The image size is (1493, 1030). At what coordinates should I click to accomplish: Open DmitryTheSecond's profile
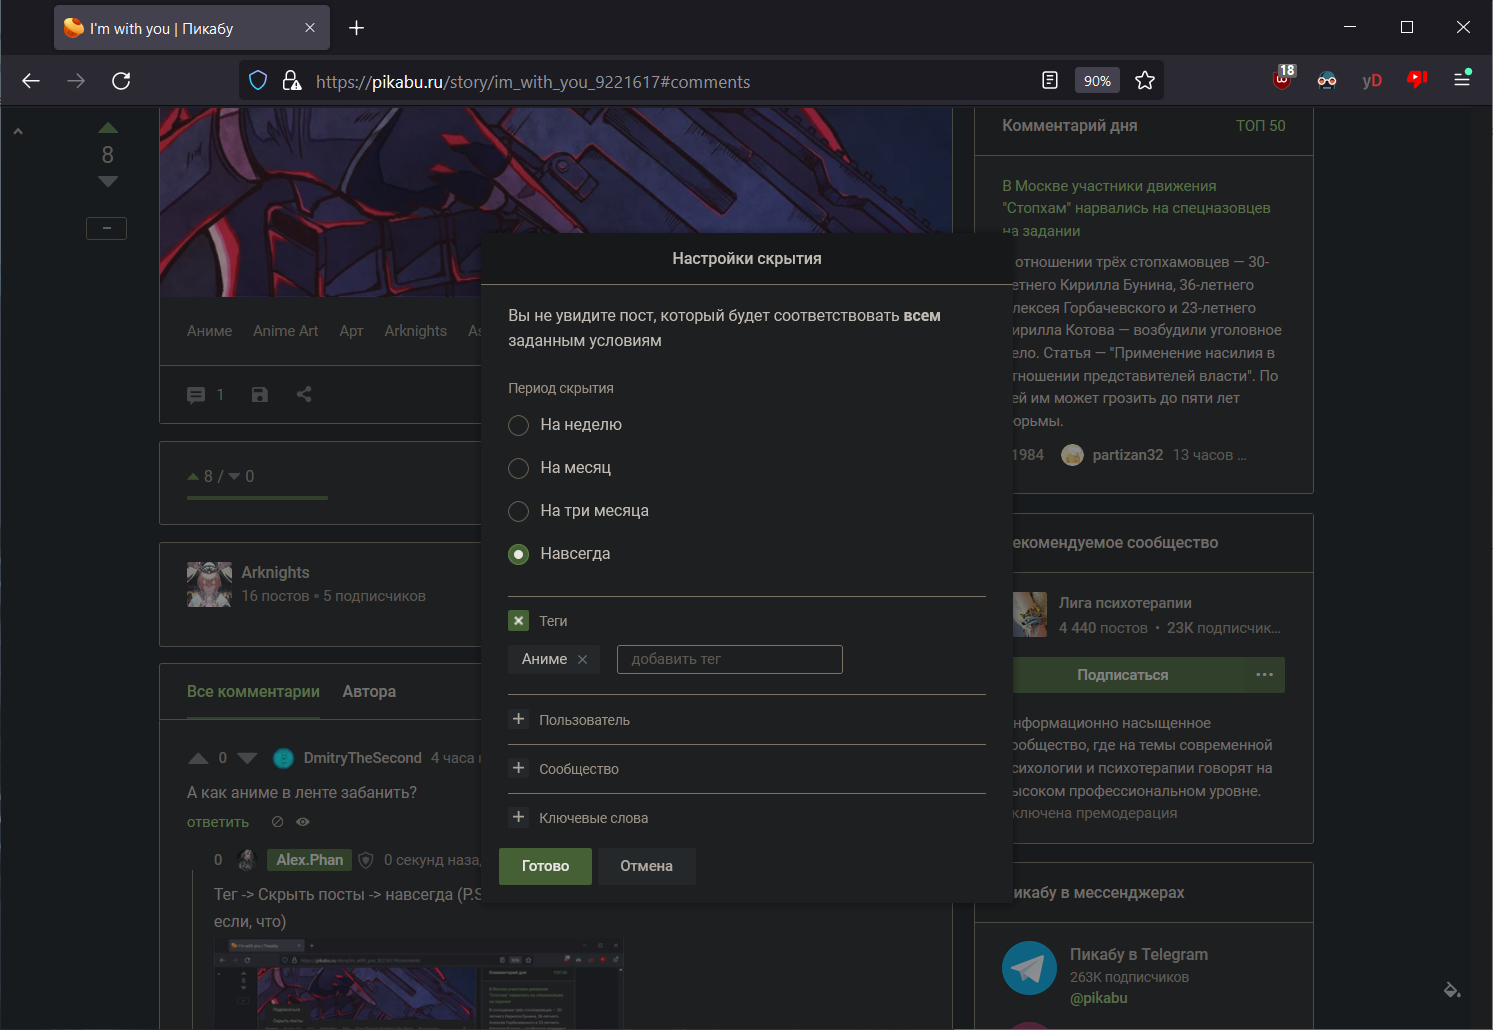tap(362, 758)
